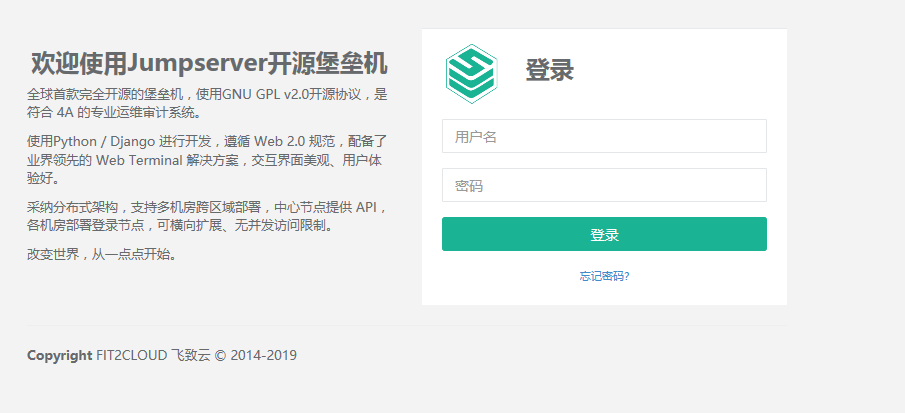Click the green 登录 login button
This screenshot has width=905, height=413.
604,234
